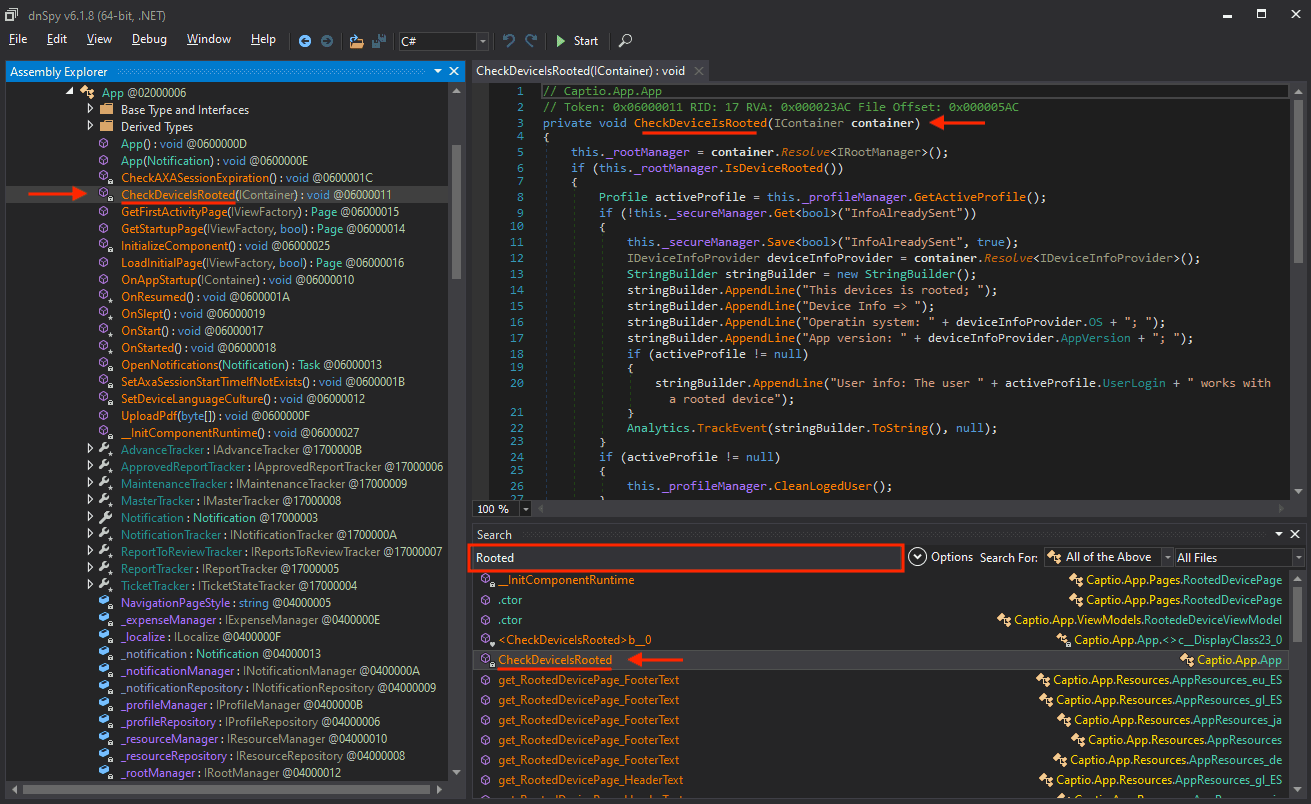The height and width of the screenshot is (804, 1311).
Task: Close the Assembly Explorer panel
Action: tap(454, 71)
